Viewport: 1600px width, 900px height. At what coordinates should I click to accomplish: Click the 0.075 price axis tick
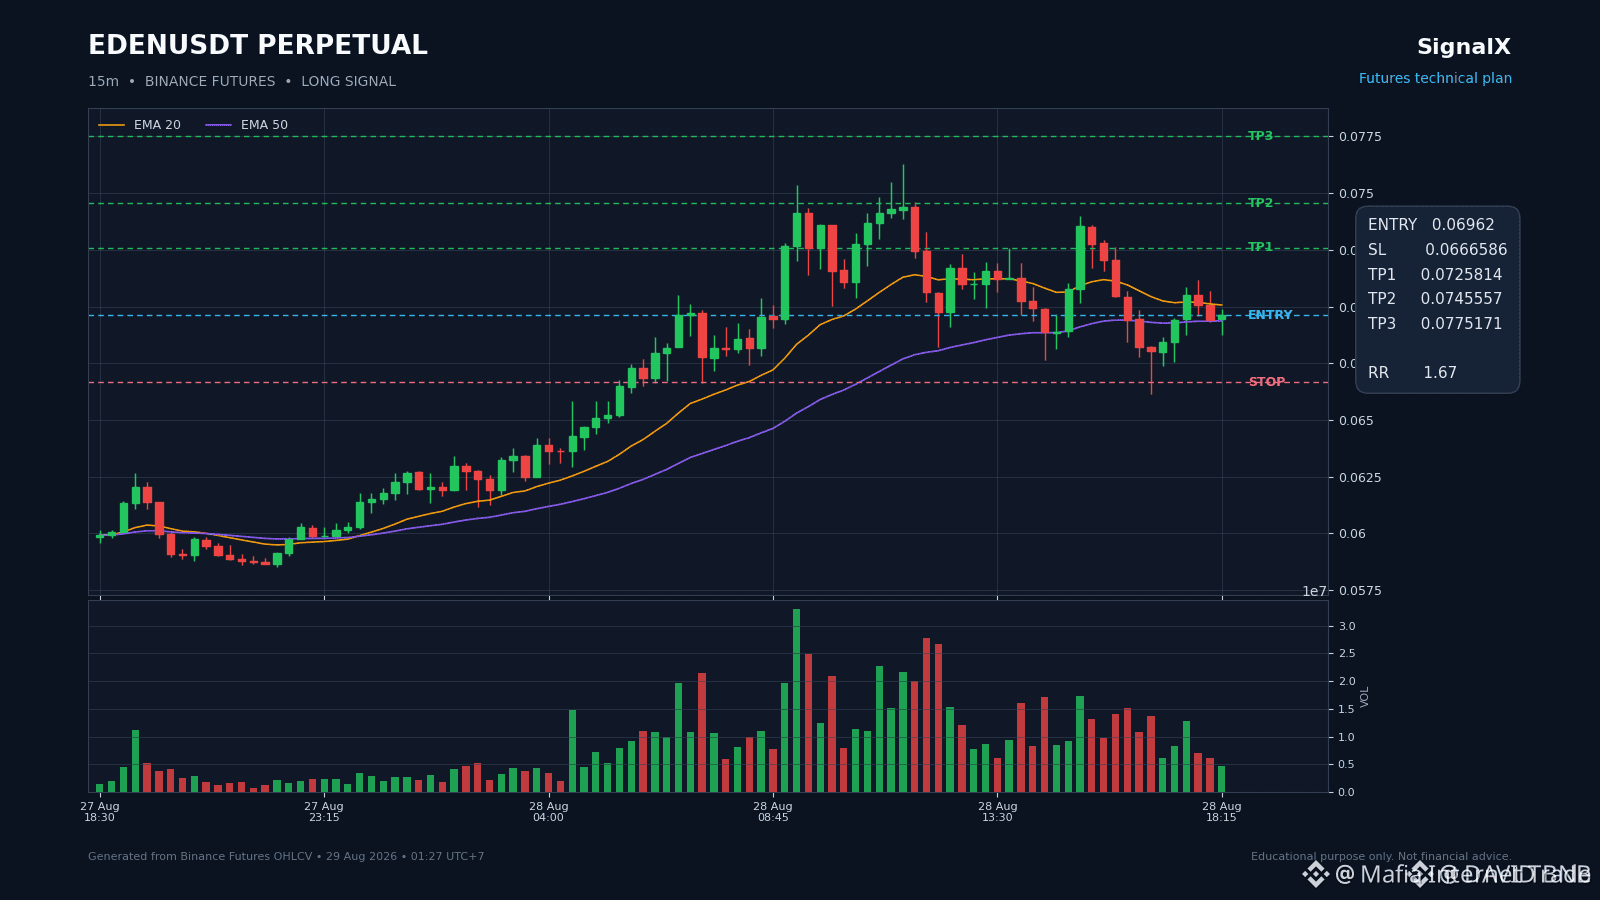[x=1356, y=194]
